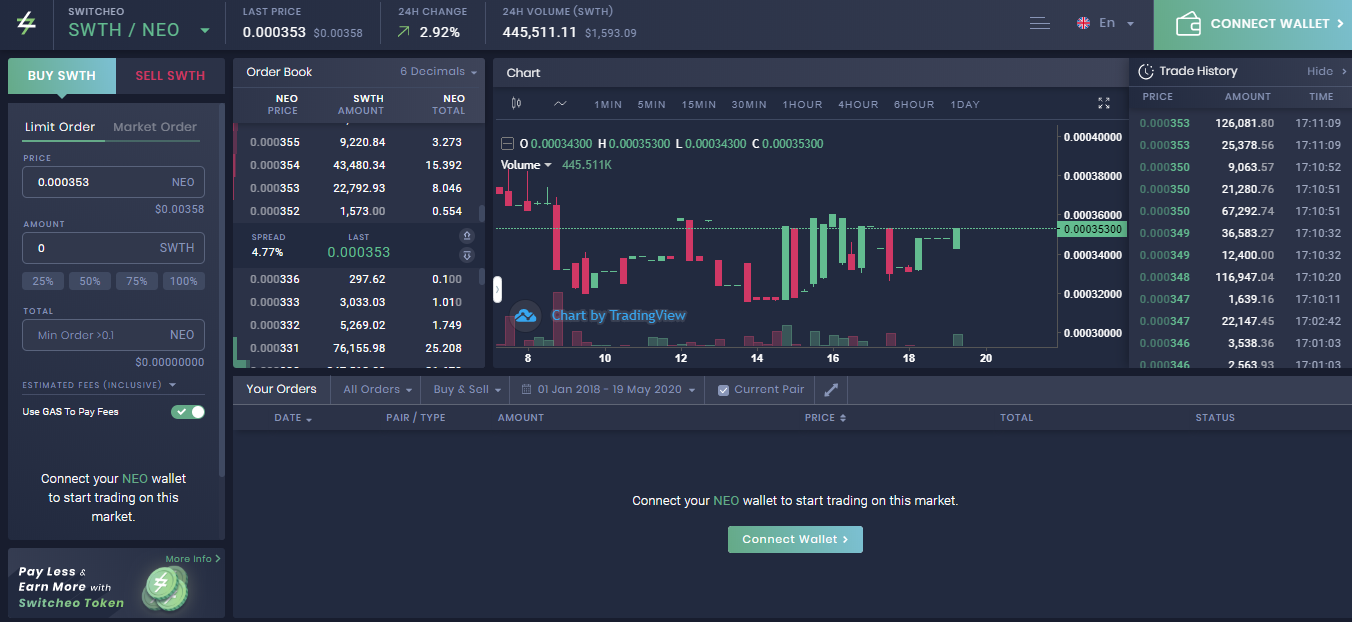1352x622 pixels.
Task: Select the line chart type icon
Action: [560, 103]
